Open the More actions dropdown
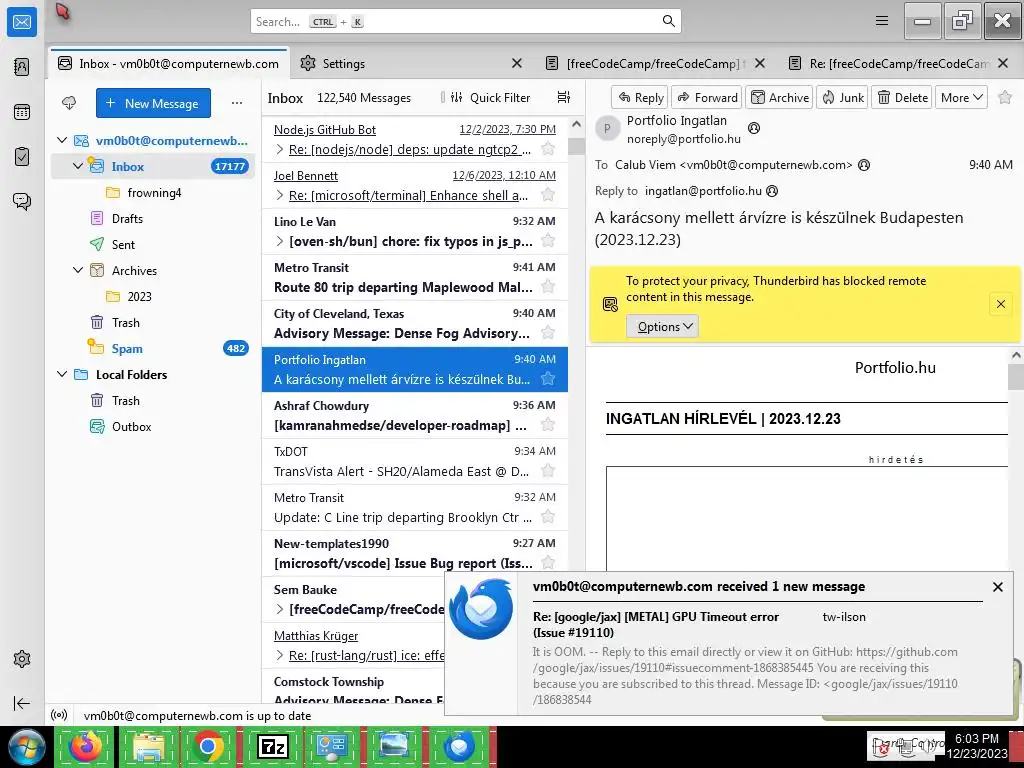The width and height of the screenshot is (1024, 768). click(x=961, y=97)
